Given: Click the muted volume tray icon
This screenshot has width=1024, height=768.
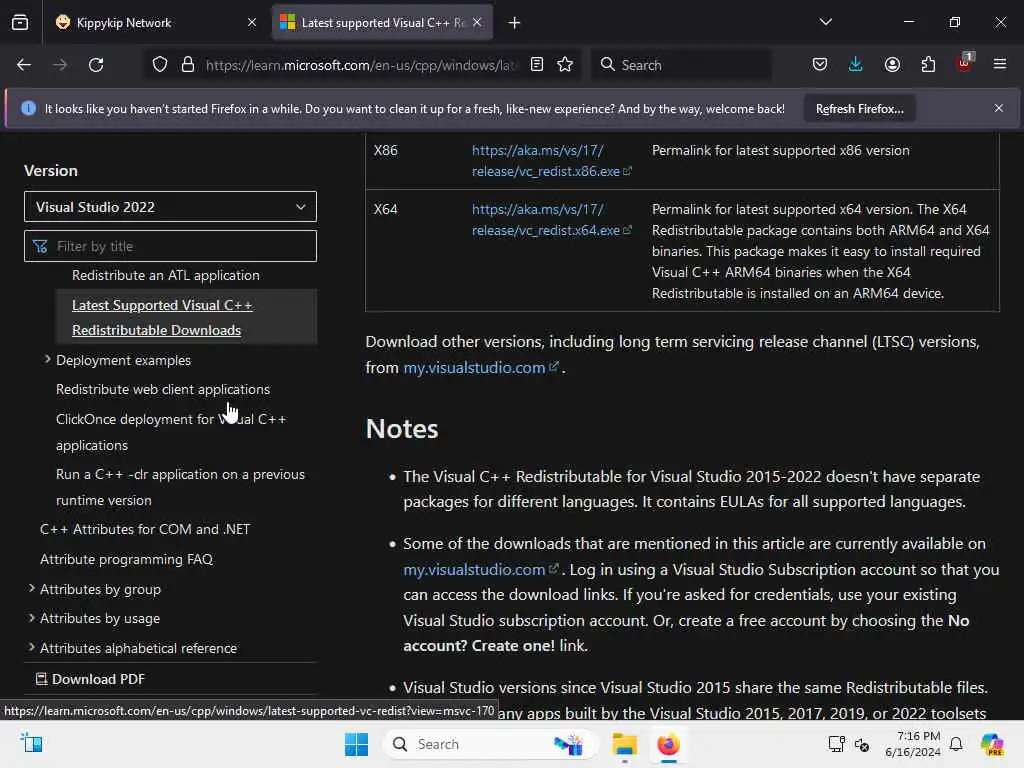Looking at the screenshot, I should coord(862,744).
